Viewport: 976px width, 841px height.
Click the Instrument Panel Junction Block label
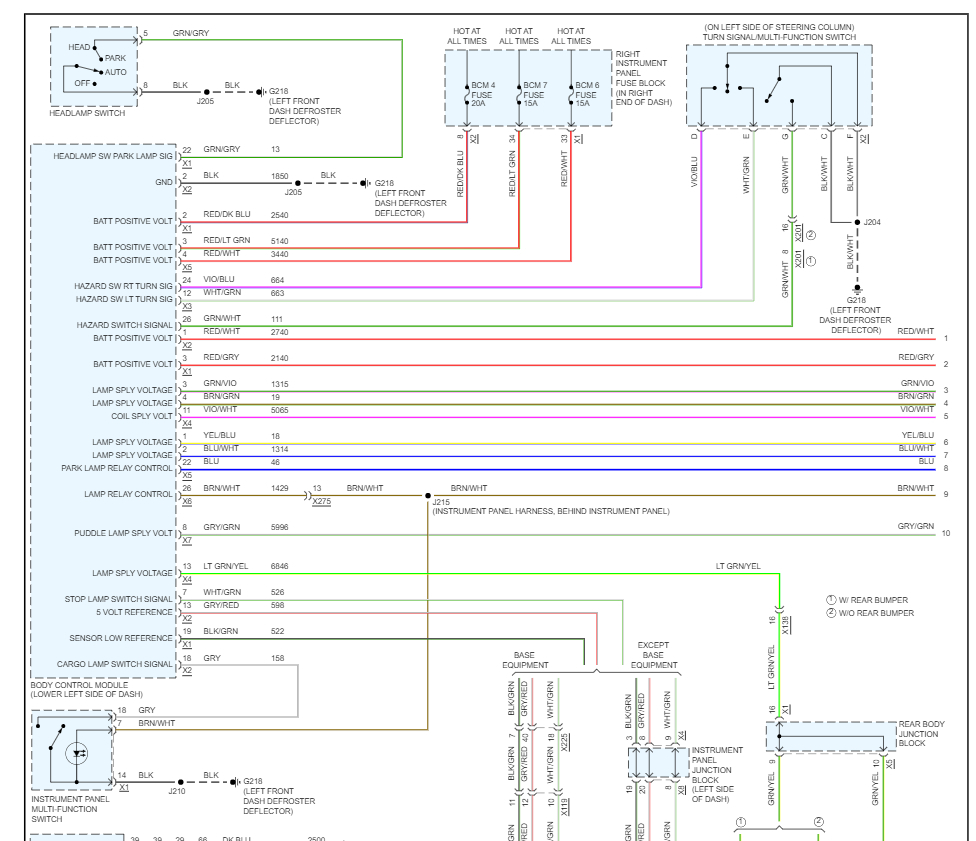717,774
